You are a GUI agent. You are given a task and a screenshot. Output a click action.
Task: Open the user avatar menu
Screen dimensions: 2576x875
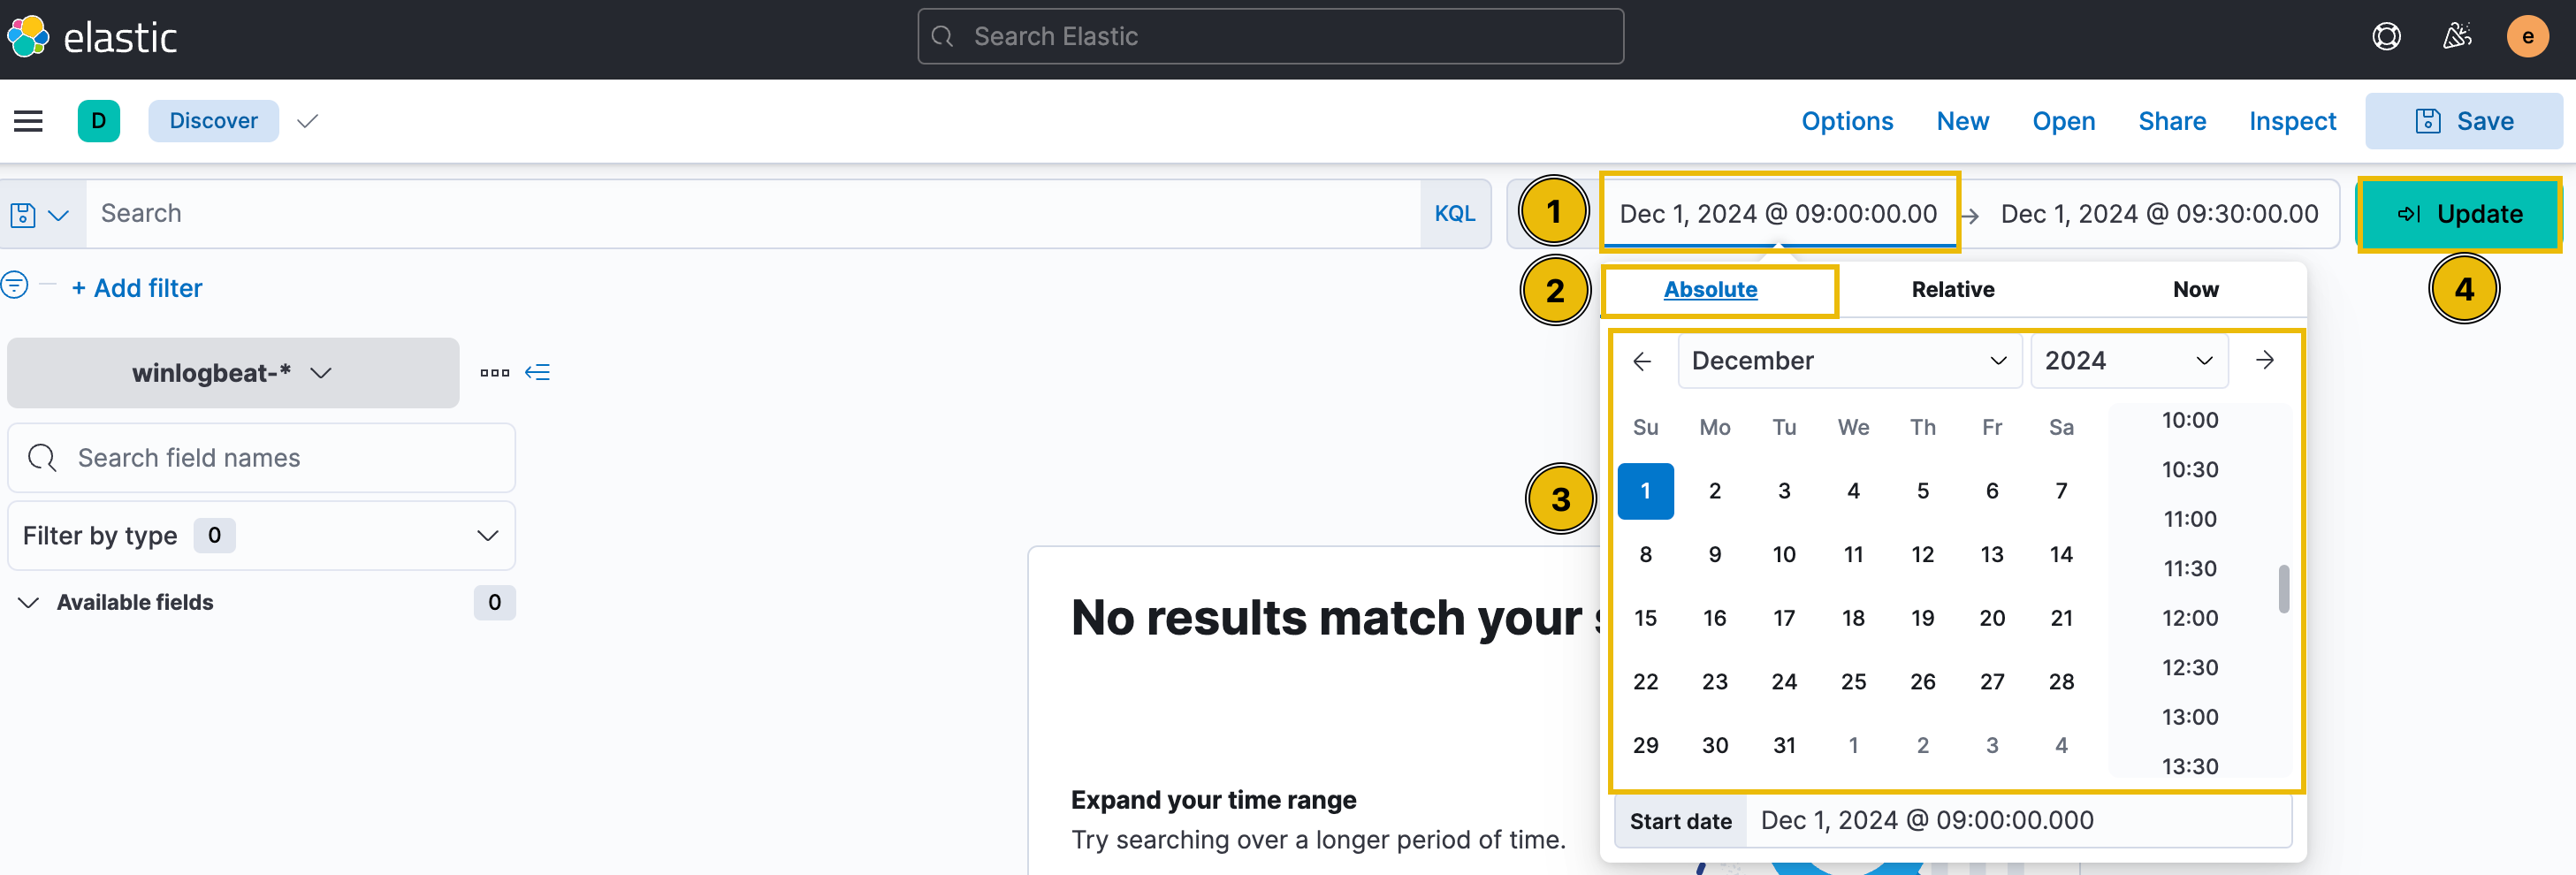coord(2527,37)
